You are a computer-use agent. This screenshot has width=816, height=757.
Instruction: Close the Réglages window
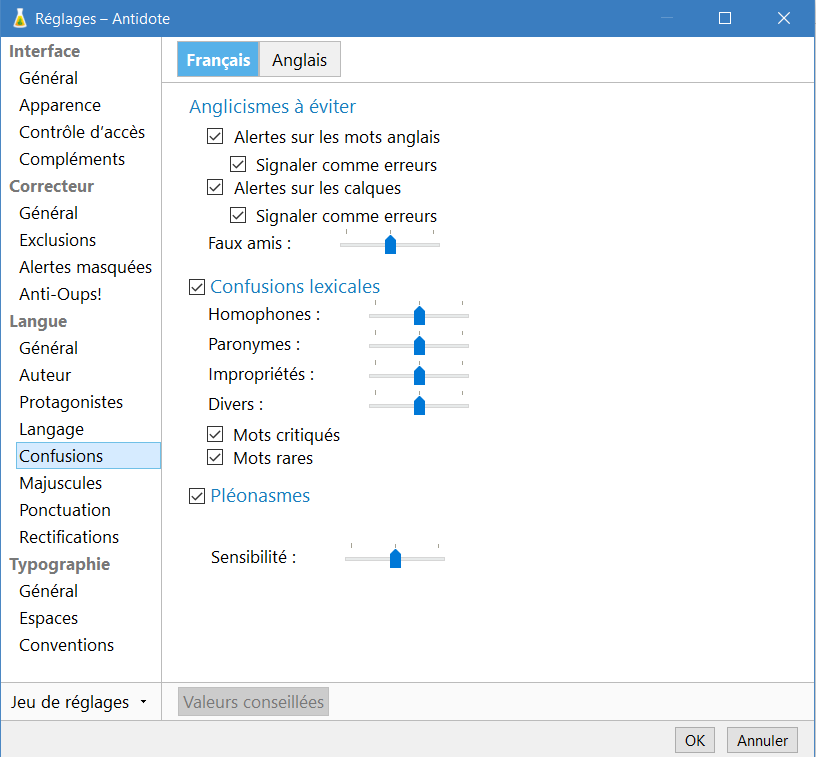click(784, 18)
